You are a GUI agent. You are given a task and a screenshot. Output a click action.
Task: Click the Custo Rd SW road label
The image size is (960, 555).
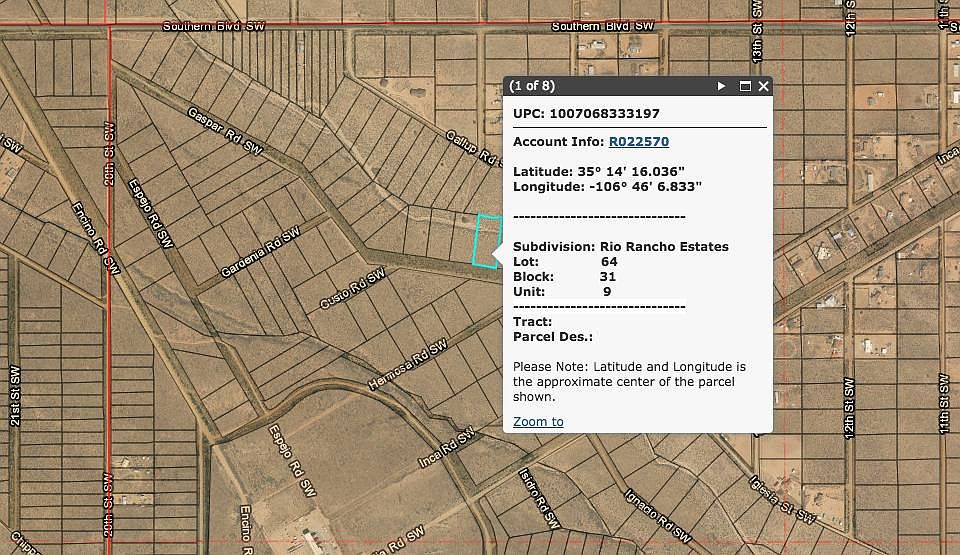[352, 288]
